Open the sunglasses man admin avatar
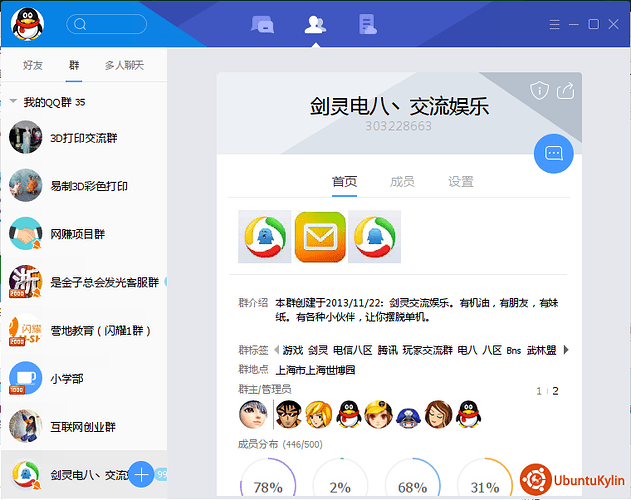This screenshot has height=500, width=631. tap(289, 414)
